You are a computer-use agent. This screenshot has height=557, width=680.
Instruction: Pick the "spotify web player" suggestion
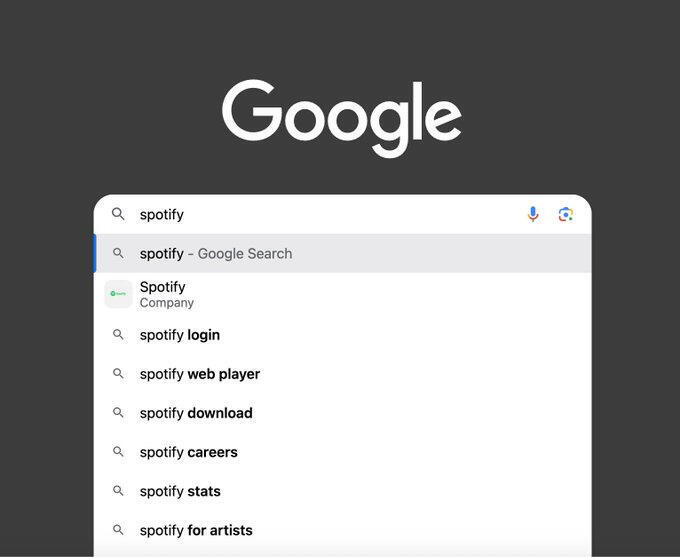(200, 374)
